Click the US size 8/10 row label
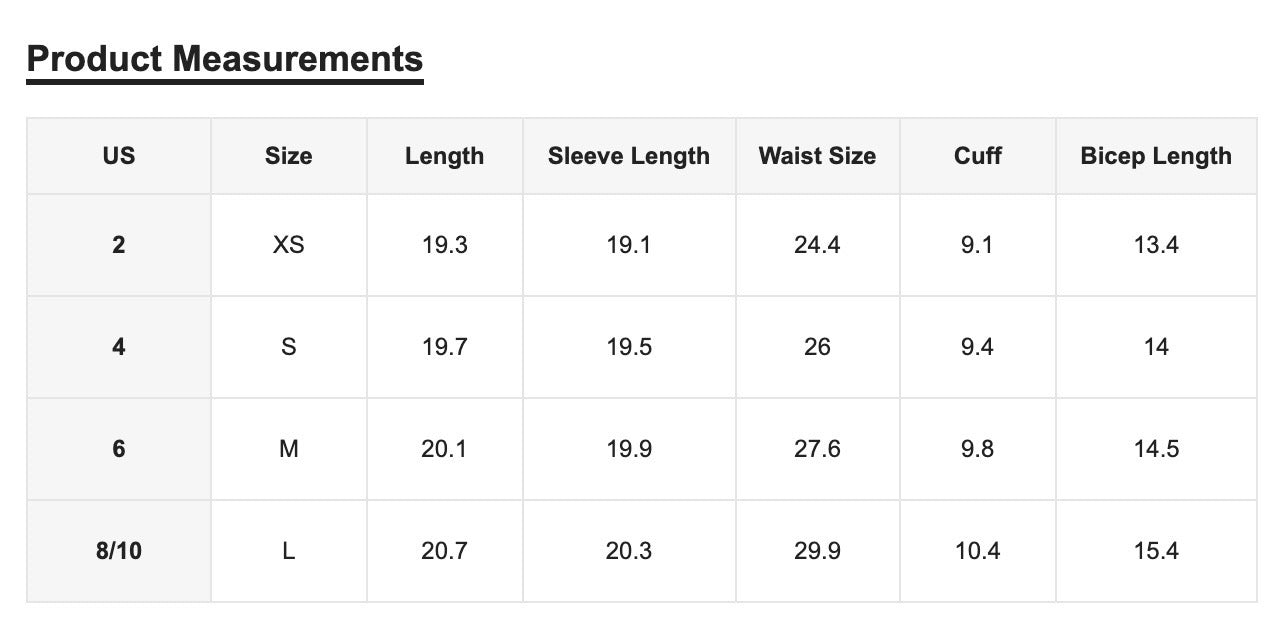The height and width of the screenshot is (627, 1286). pyautogui.click(x=119, y=551)
